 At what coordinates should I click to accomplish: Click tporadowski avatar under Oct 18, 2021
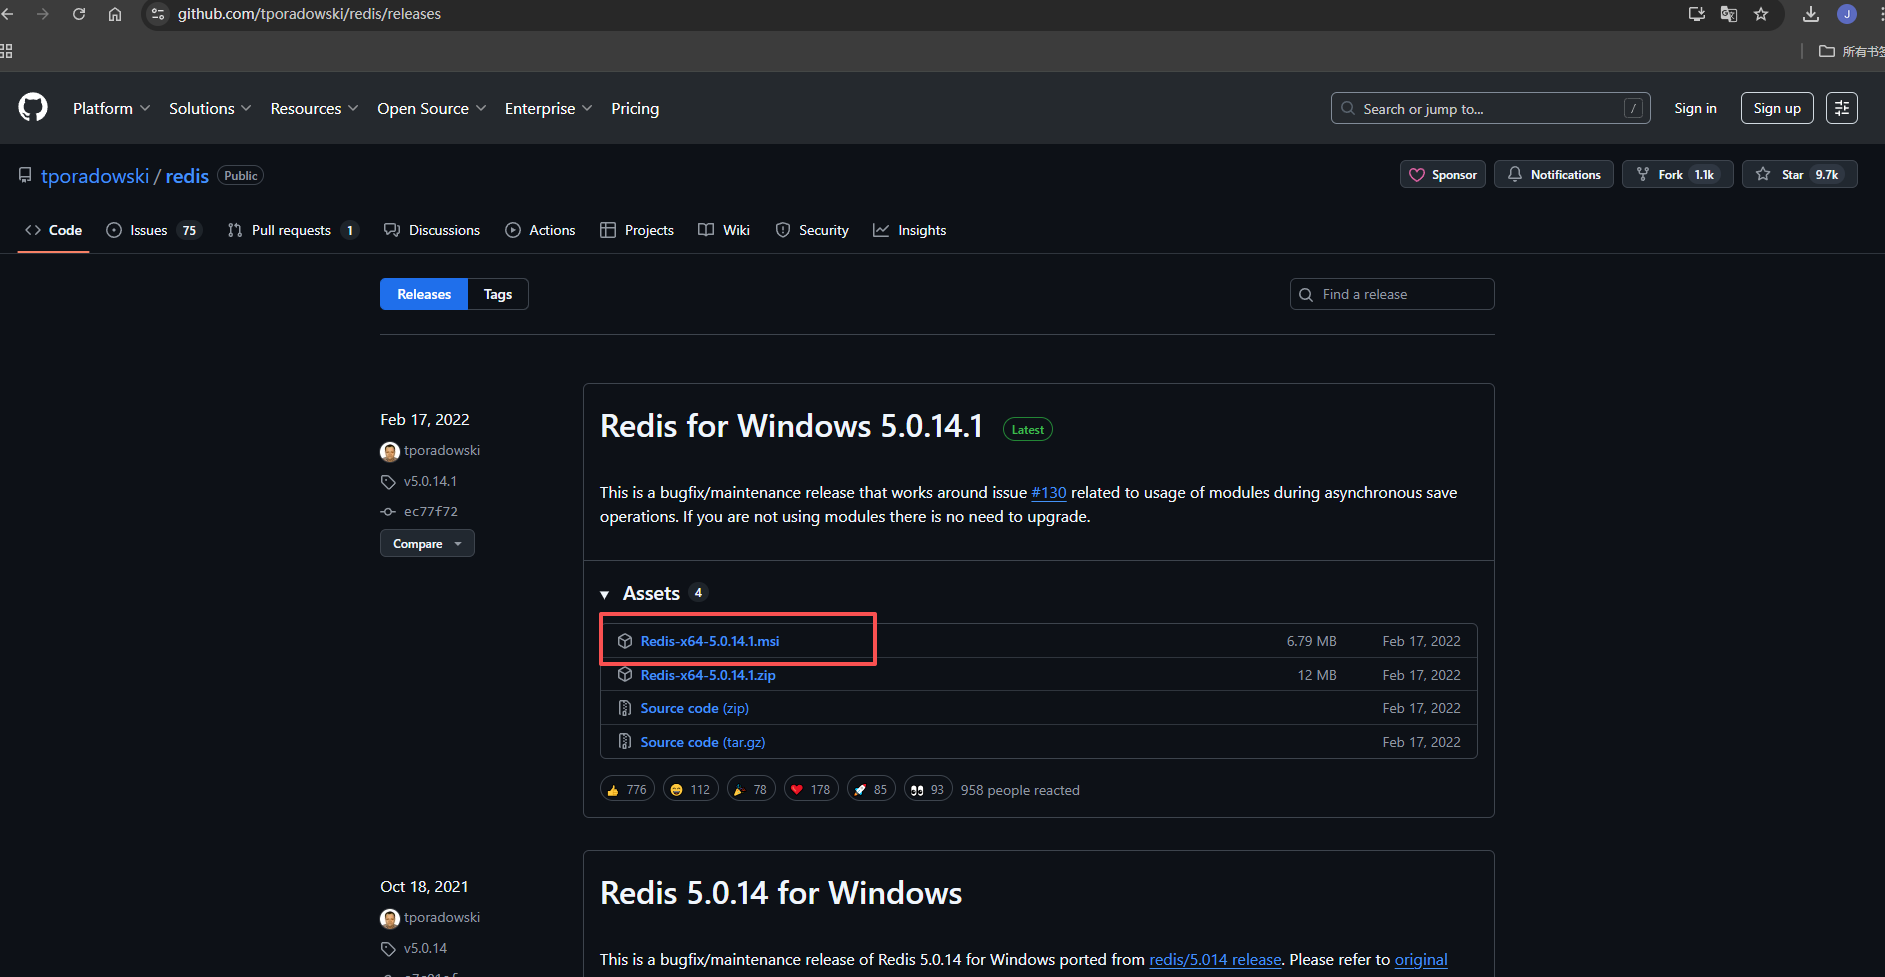pos(390,918)
